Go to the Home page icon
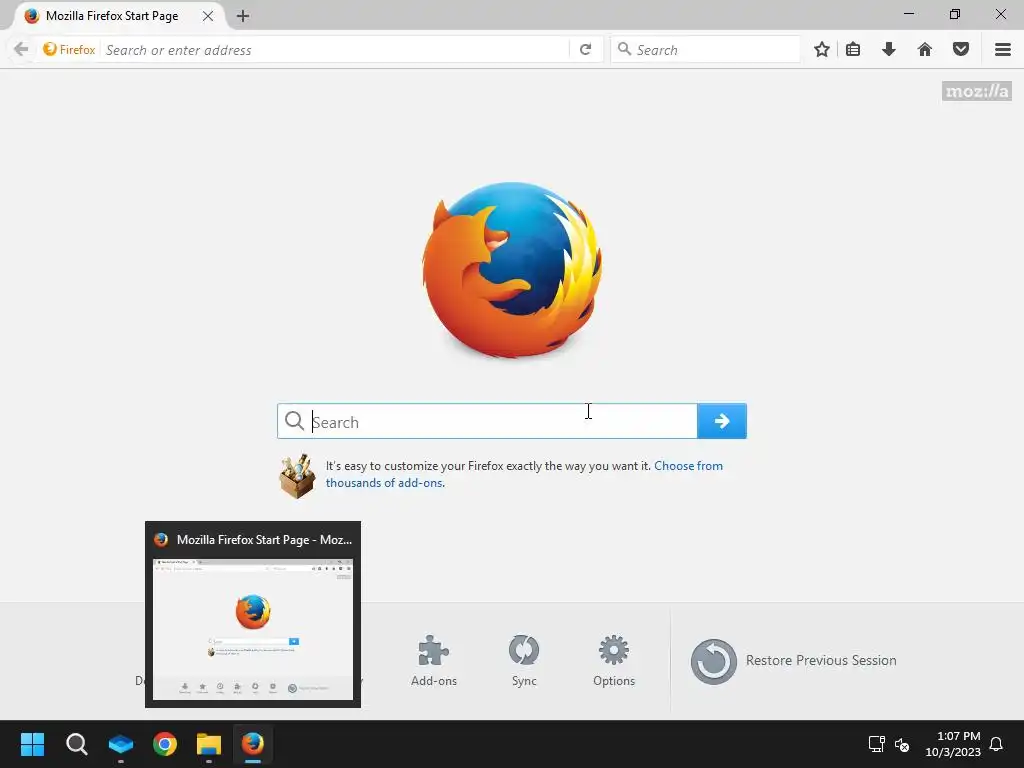The height and width of the screenshot is (768, 1024). point(925,49)
